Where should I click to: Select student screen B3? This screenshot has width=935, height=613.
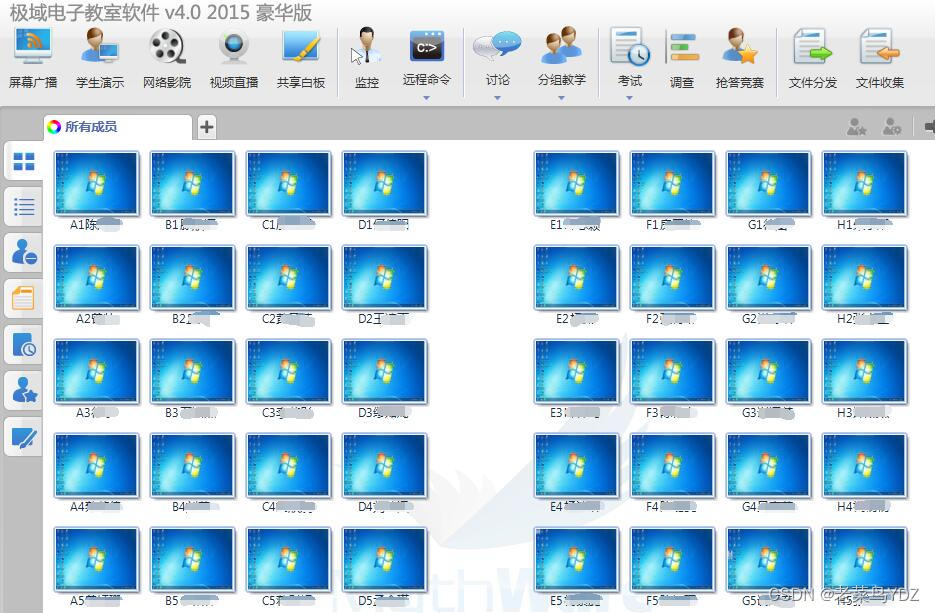point(192,372)
